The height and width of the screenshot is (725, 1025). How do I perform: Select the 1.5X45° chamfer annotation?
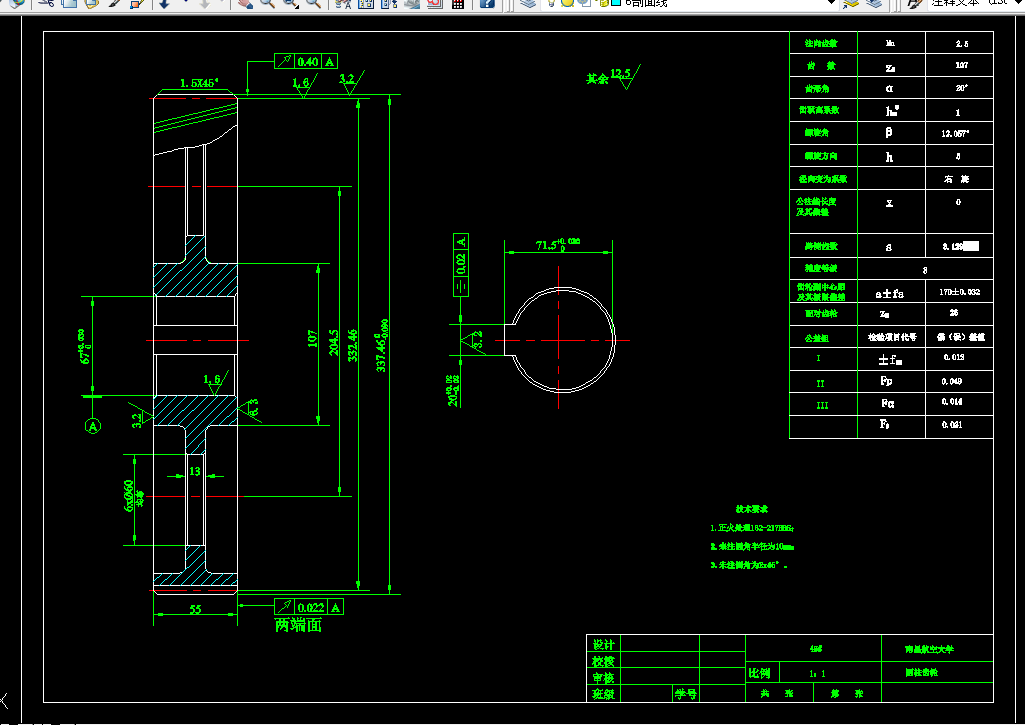(x=199, y=83)
